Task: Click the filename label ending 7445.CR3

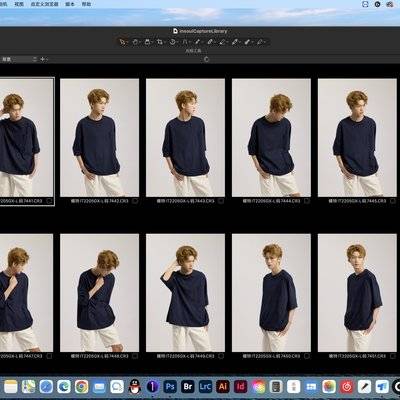Action: [357, 201]
